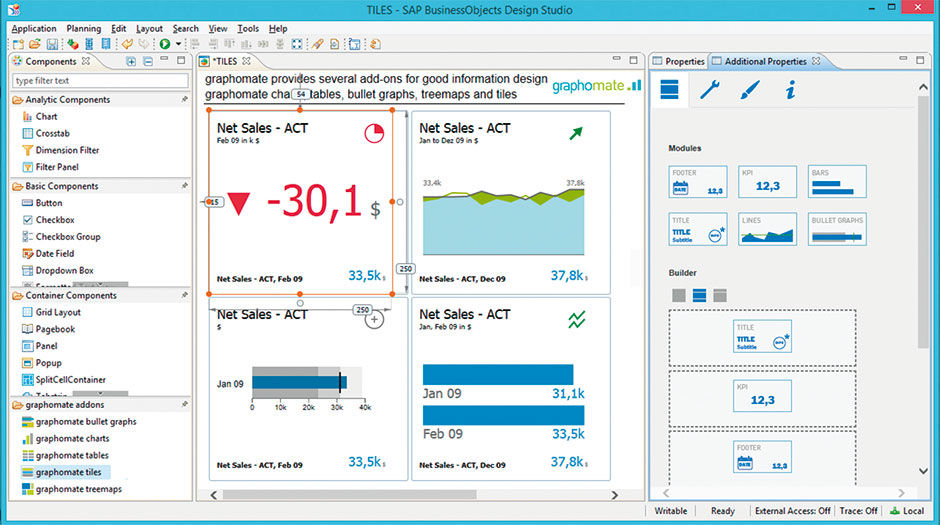Click the FOOTER module in Modules section
Image resolution: width=940 pixels, height=525 pixels.
tap(698, 182)
